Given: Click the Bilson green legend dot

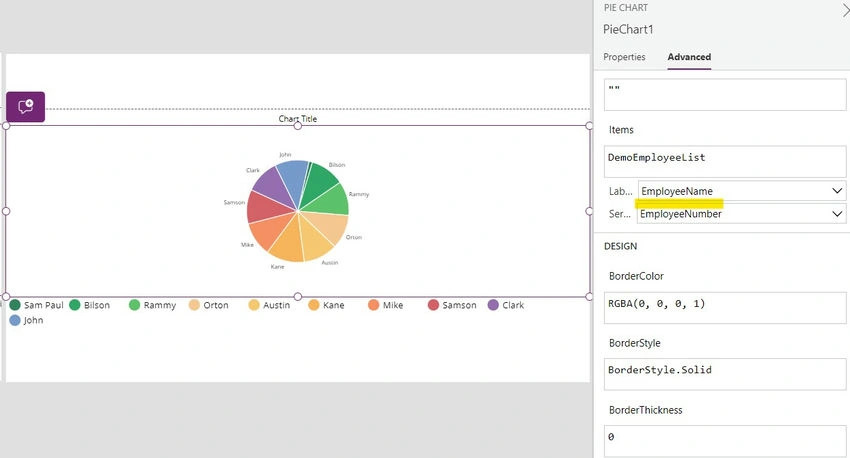Looking at the screenshot, I should 75,305.
